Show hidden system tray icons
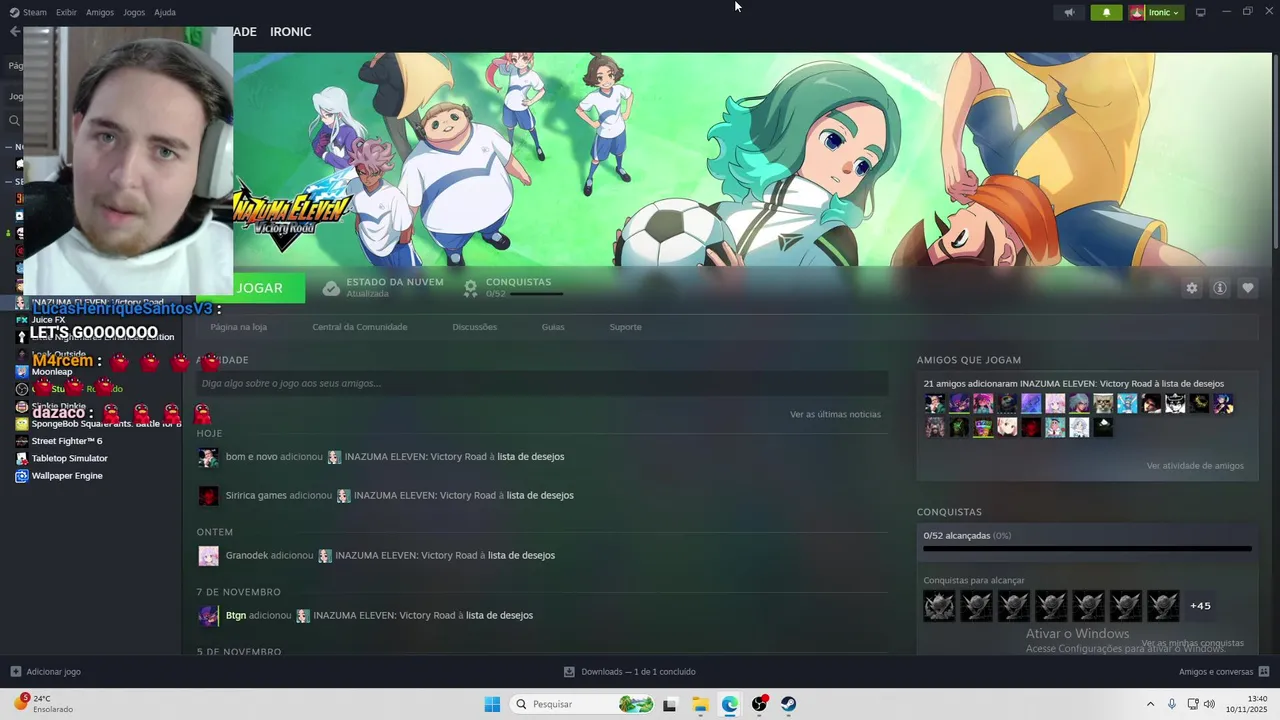The width and height of the screenshot is (1280, 720). pyautogui.click(x=1150, y=705)
